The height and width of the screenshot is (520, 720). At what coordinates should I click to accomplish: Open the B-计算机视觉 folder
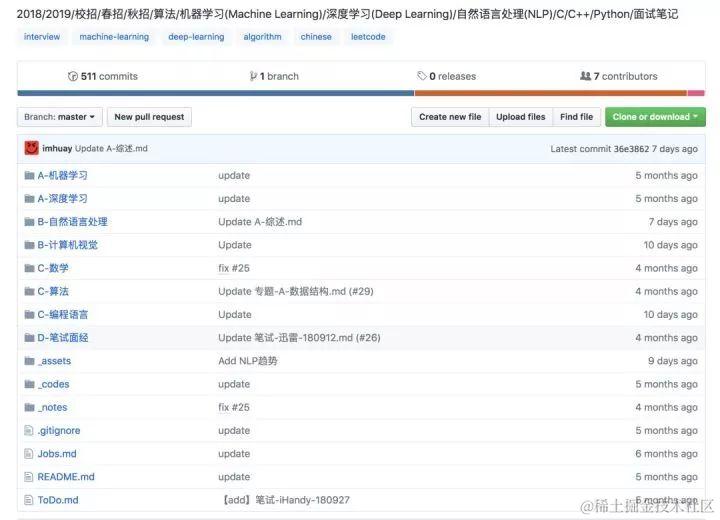click(68, 245)
